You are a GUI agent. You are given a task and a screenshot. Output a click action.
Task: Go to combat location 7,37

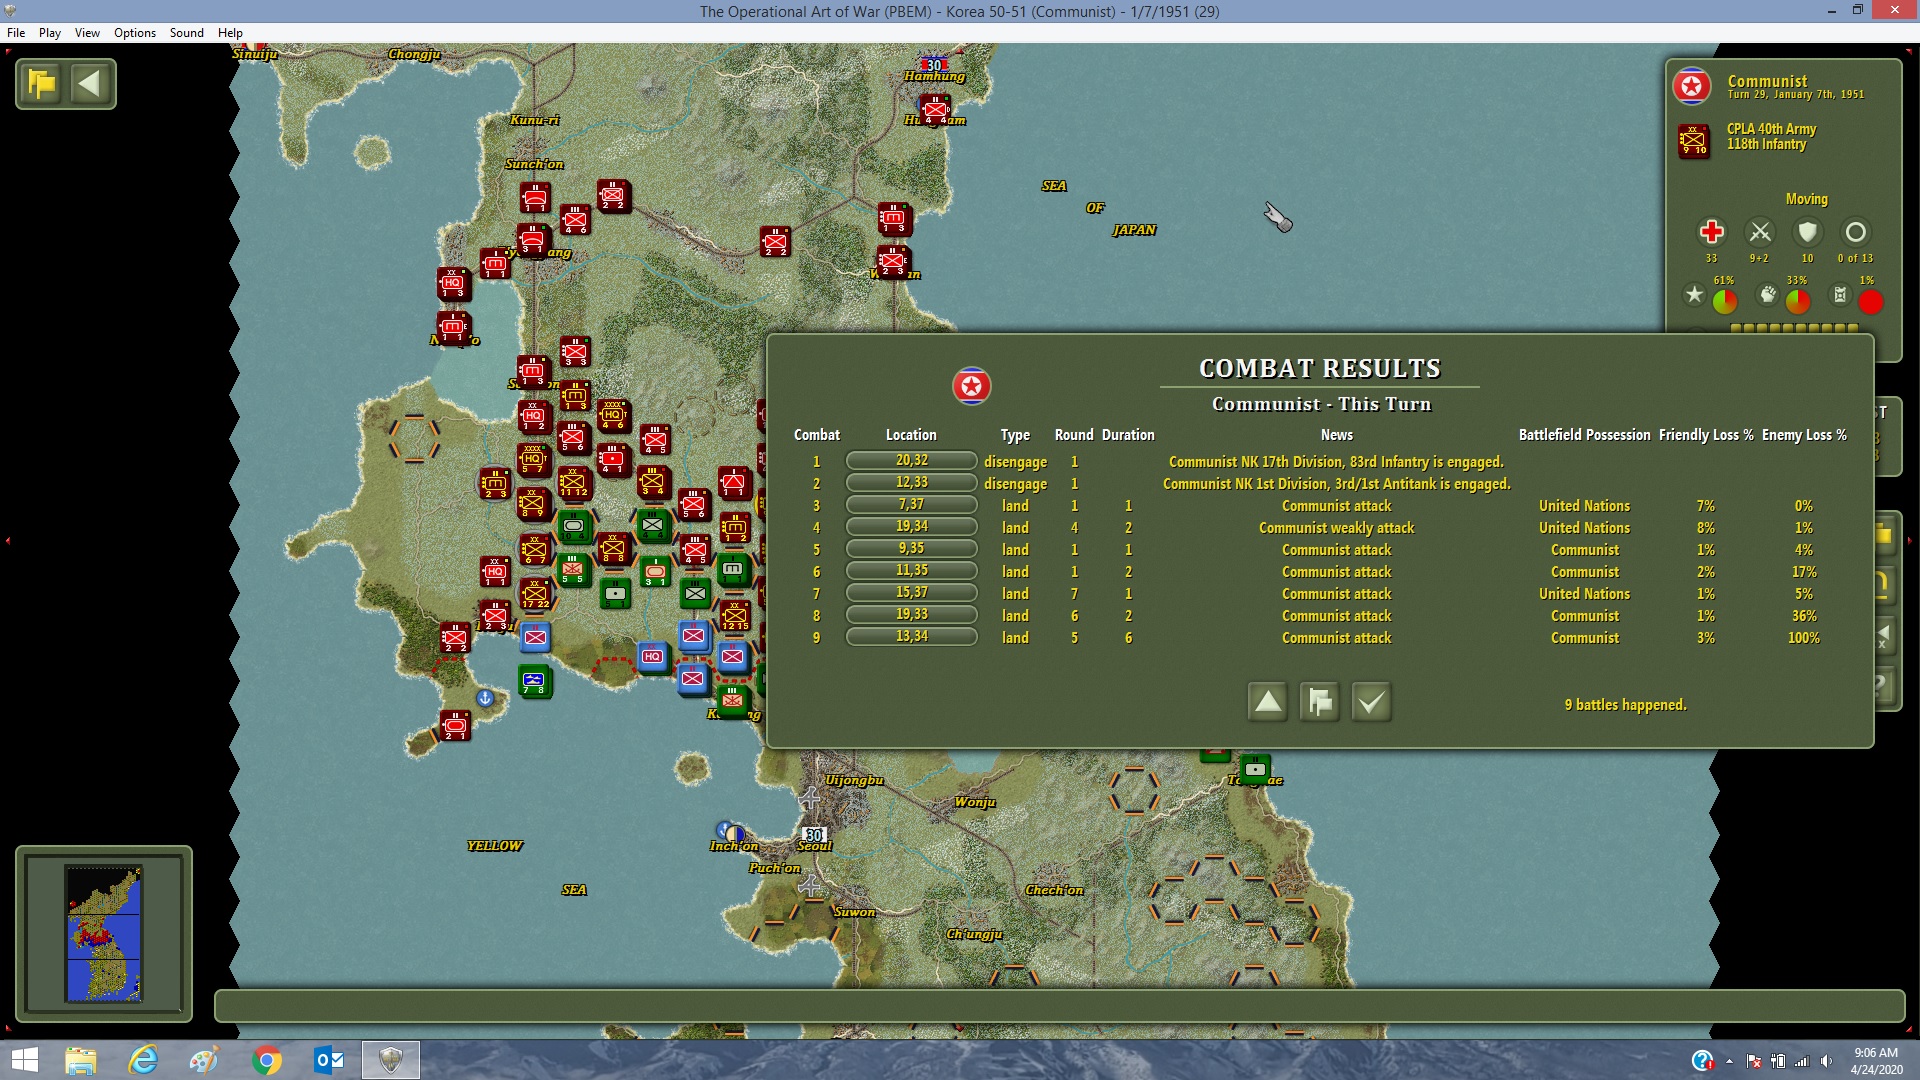click(912, 505)
